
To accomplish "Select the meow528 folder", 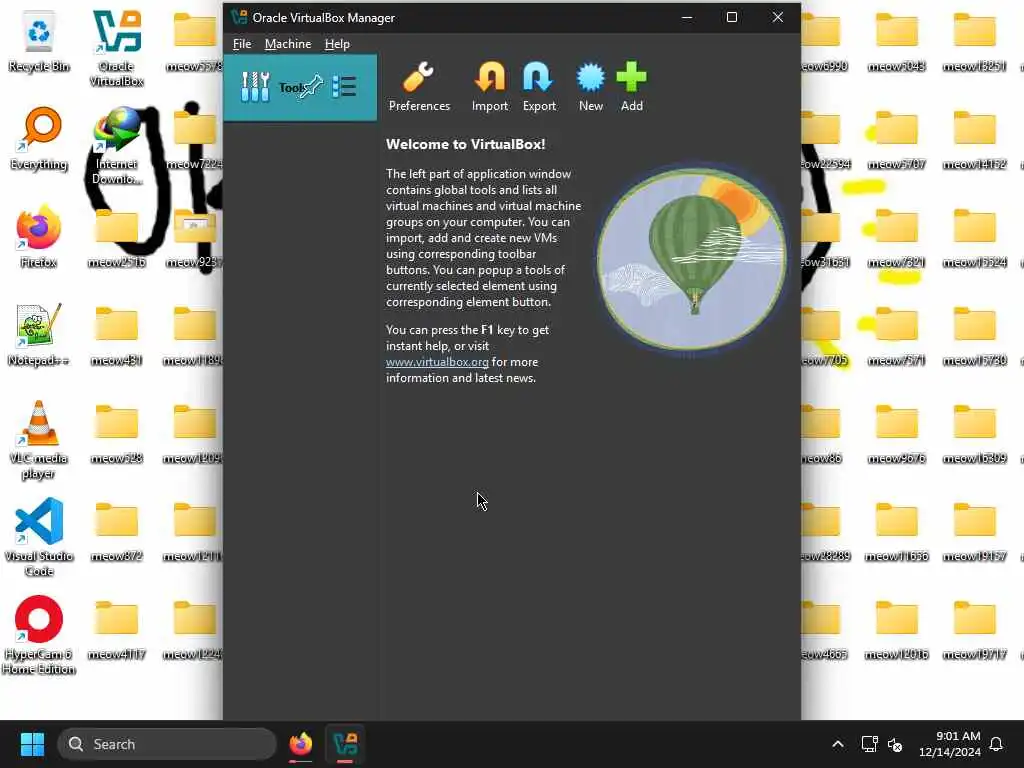I will click(116, 433).
